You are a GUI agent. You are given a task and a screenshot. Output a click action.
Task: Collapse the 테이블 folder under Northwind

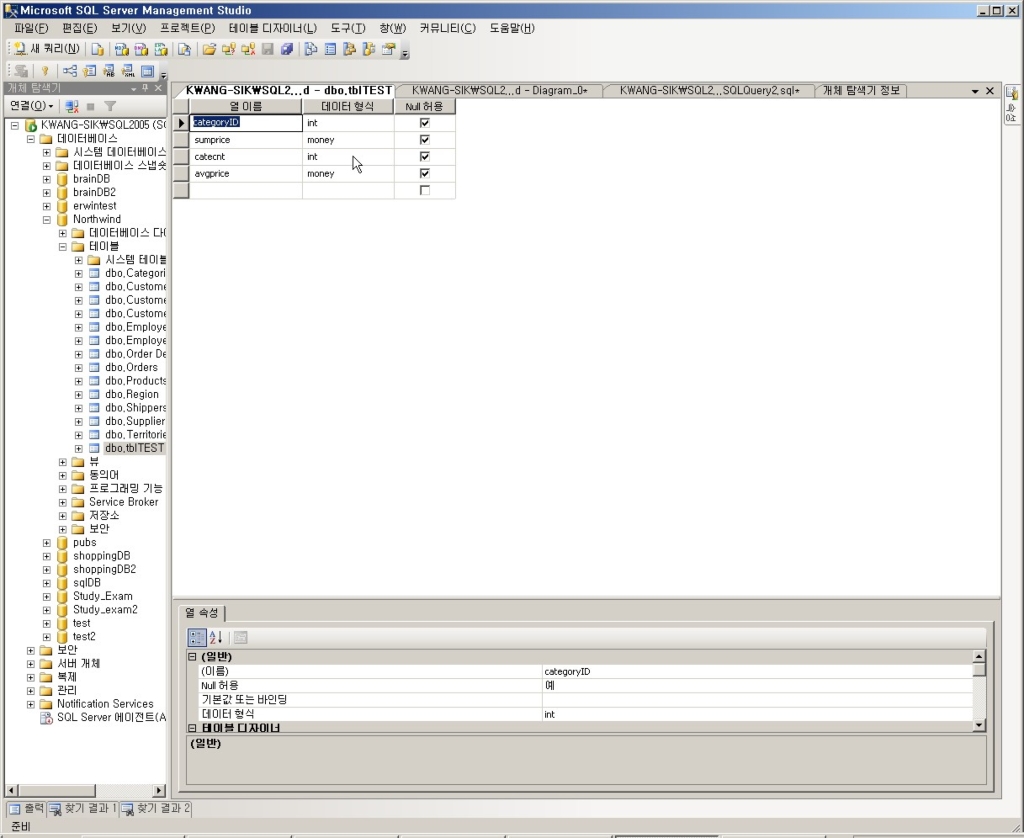(63, 247)
